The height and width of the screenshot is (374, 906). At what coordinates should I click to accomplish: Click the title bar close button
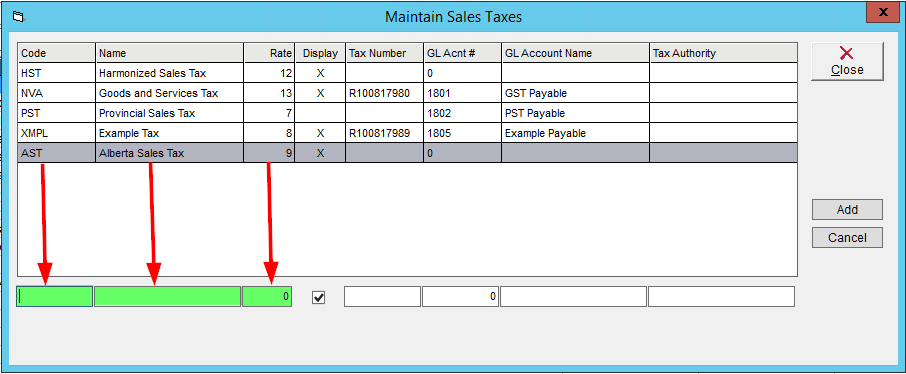(x=882, y=12)
